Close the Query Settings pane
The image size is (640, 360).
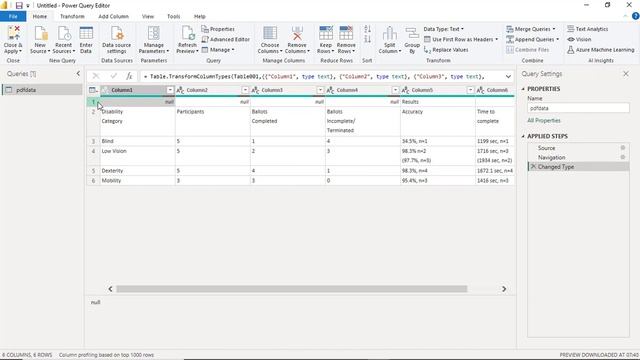626,74
